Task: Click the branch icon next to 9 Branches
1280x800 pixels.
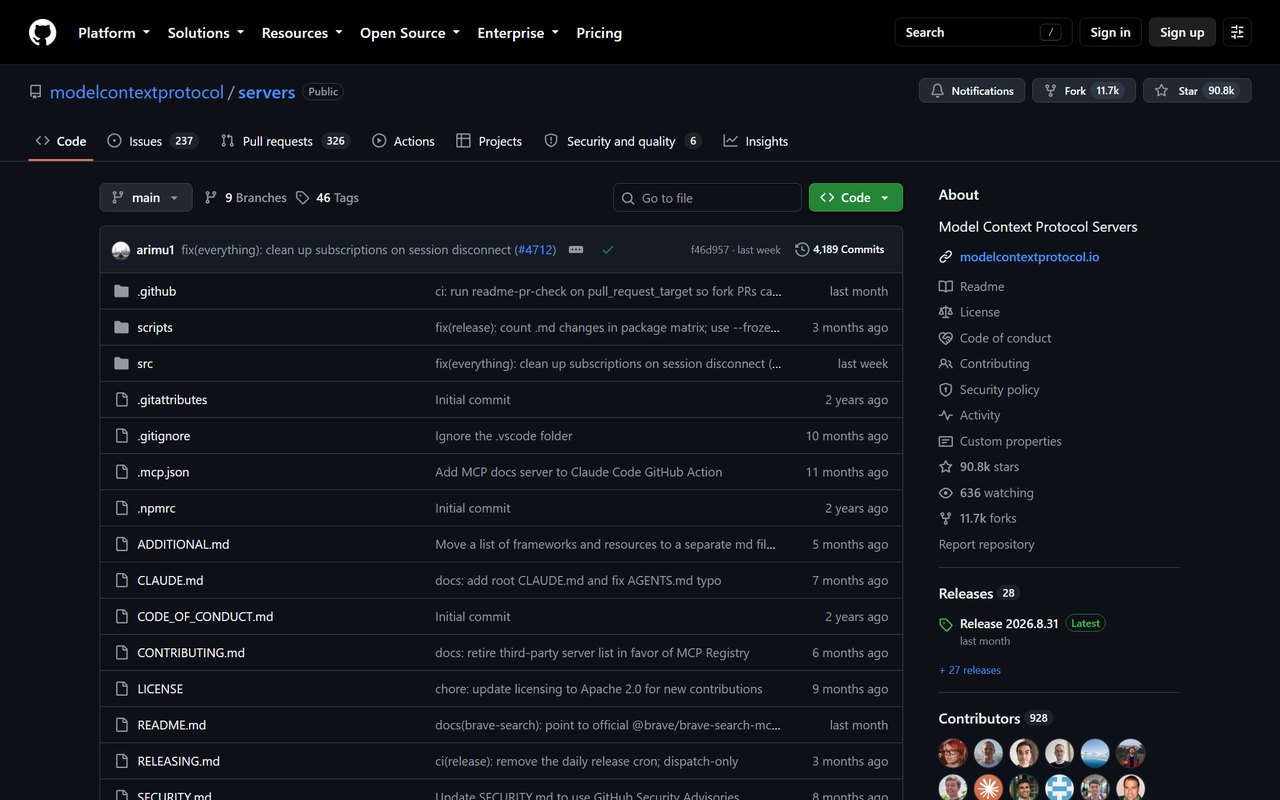Action: 210,198
